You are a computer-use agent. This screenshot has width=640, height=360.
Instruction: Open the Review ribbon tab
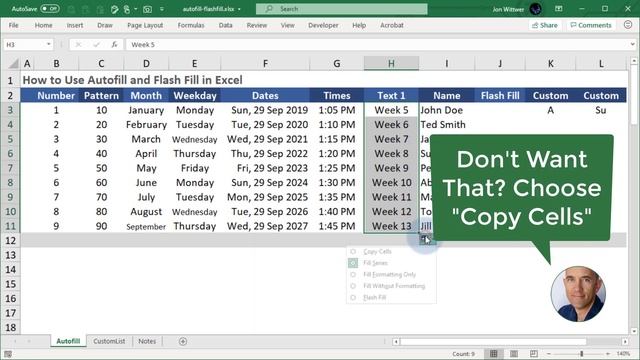pos(256,25)
